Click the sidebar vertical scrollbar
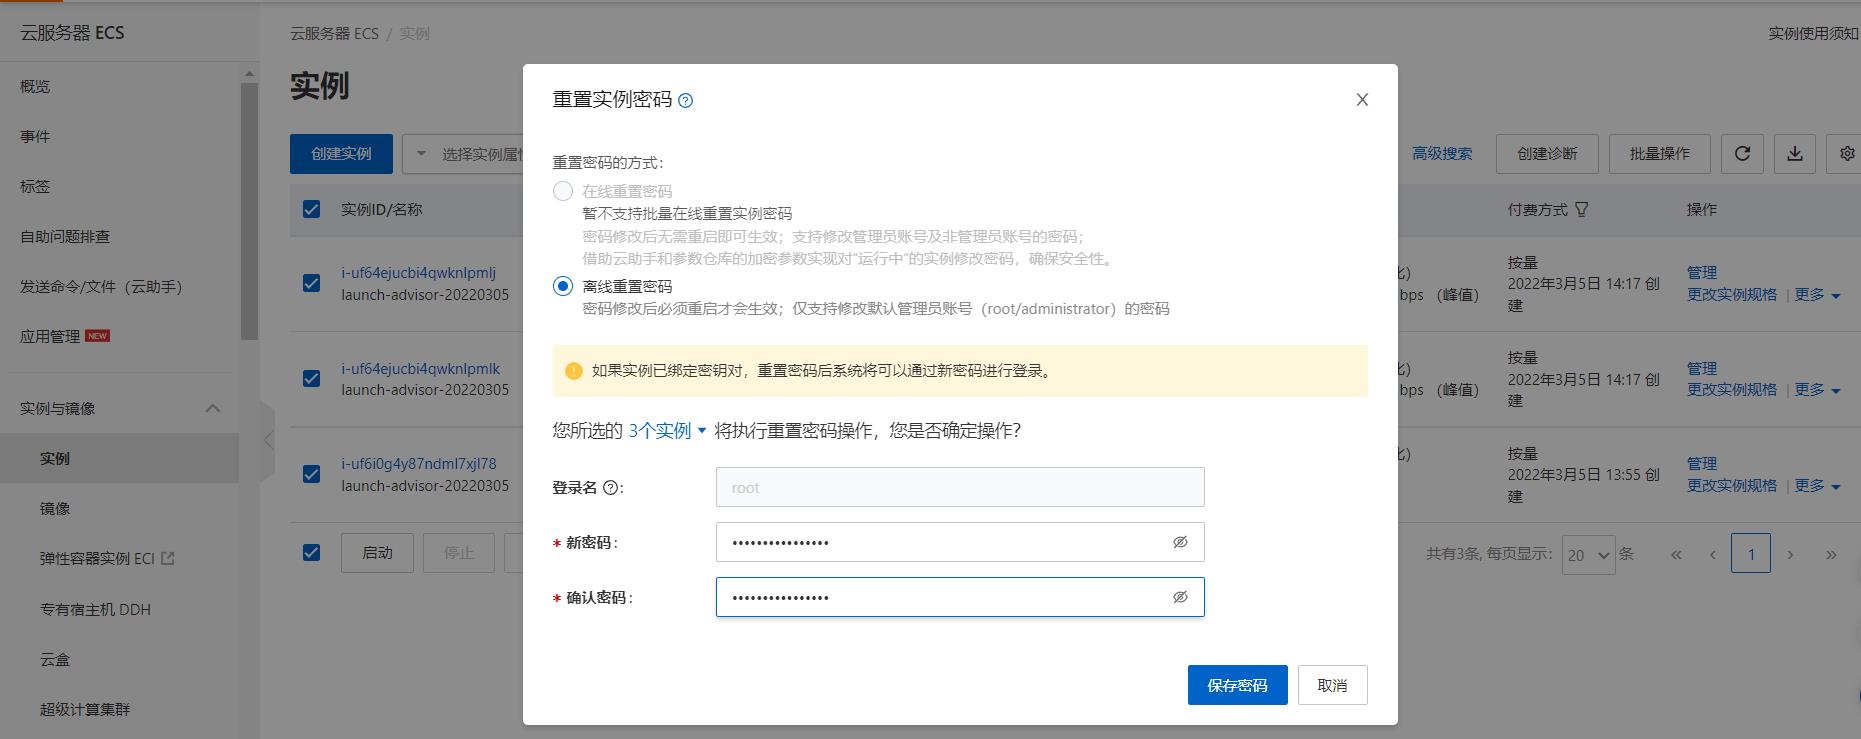 [x=249, y=210]
